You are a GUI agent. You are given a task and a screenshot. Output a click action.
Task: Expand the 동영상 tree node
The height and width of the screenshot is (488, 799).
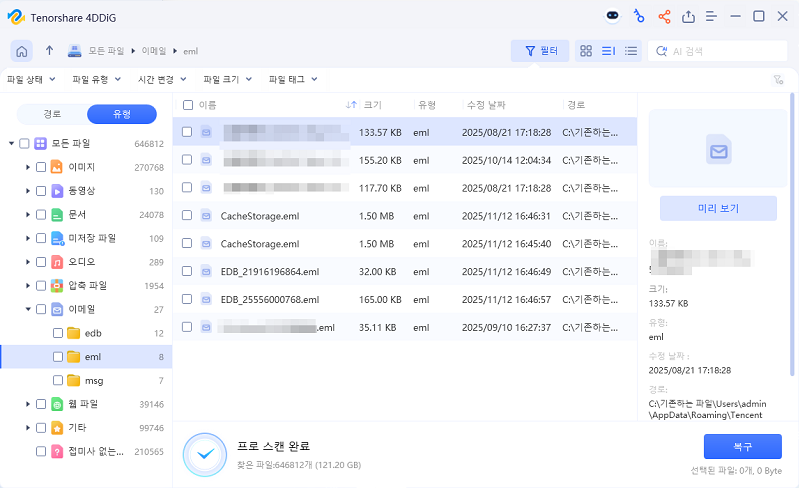tap(28, 191)
